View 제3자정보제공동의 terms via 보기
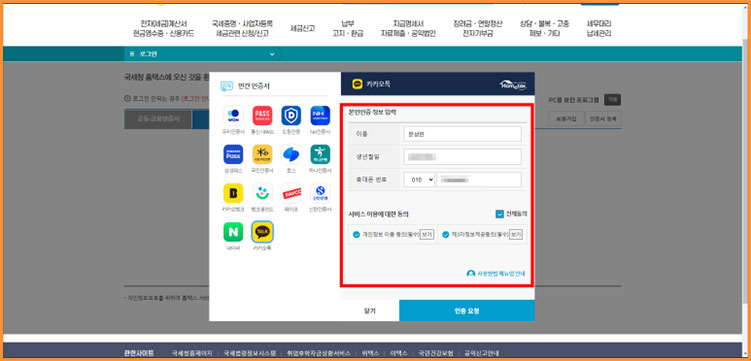 pos(515,235)
